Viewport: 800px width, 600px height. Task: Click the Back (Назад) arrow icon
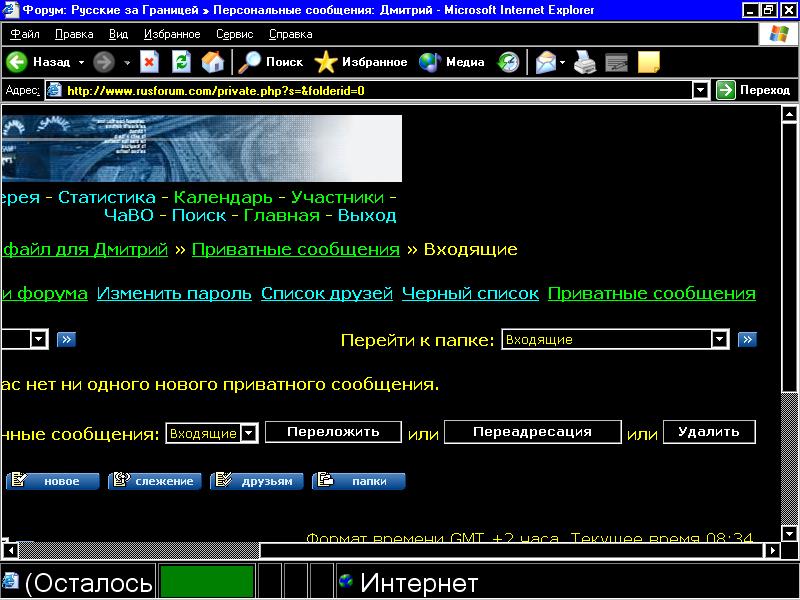tap(17, 62)
